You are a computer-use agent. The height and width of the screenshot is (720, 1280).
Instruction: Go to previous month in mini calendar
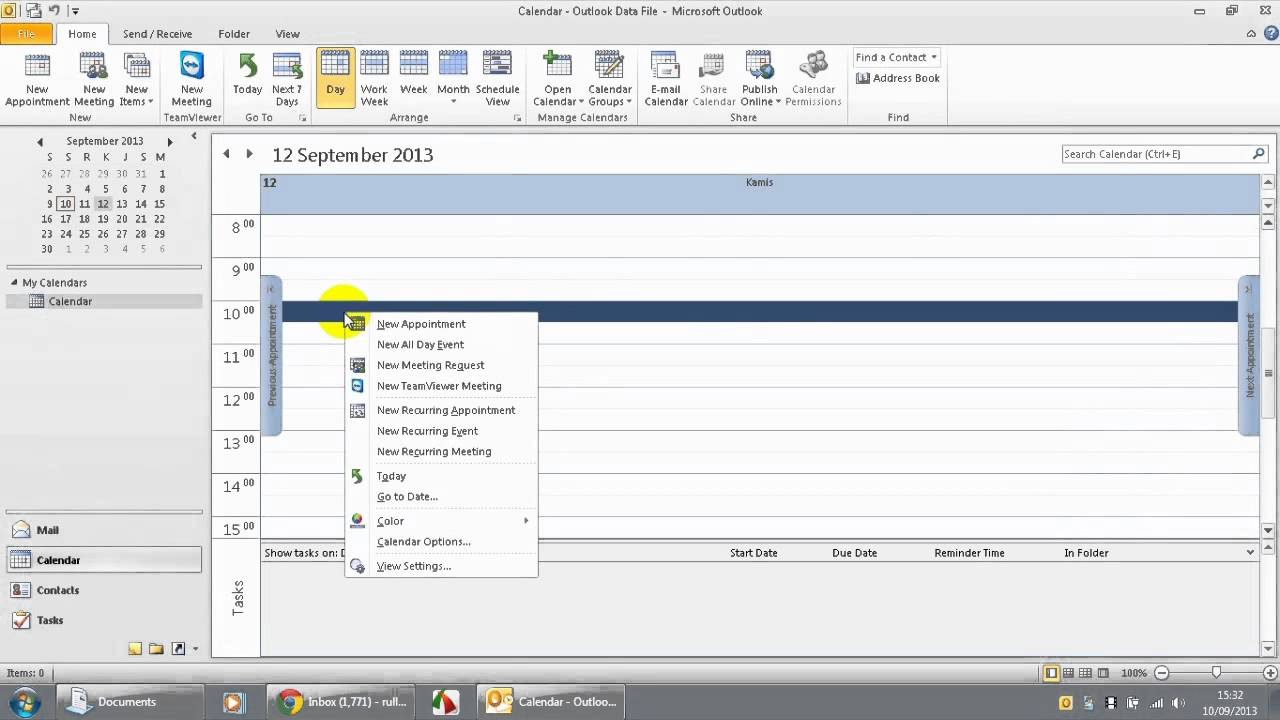40,142
